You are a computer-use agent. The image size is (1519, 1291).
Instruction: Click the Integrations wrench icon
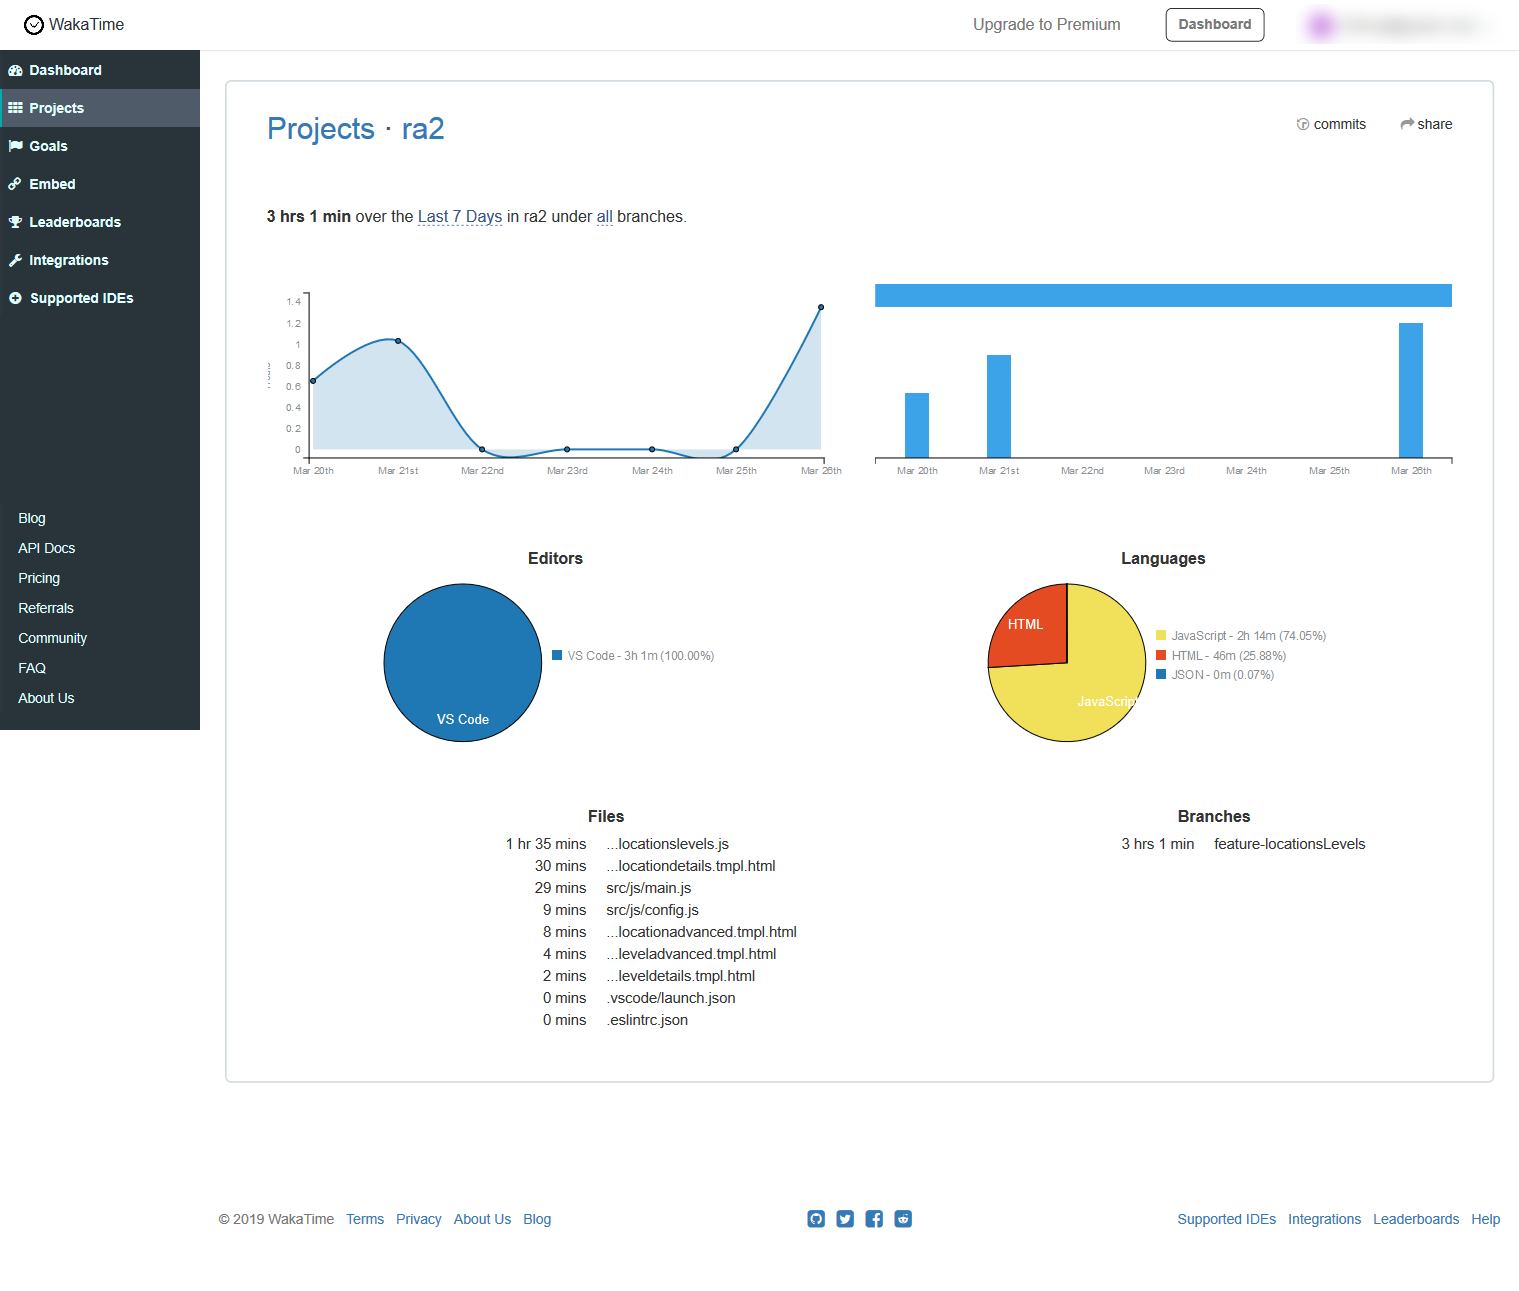pos(15,260)
